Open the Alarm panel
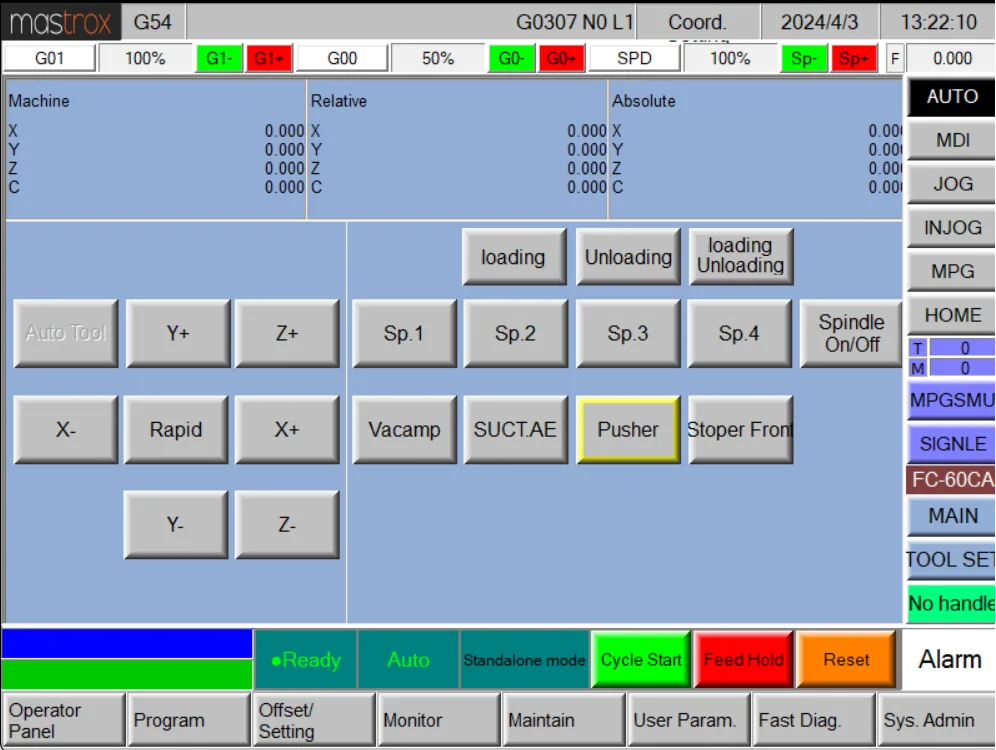 949,660
